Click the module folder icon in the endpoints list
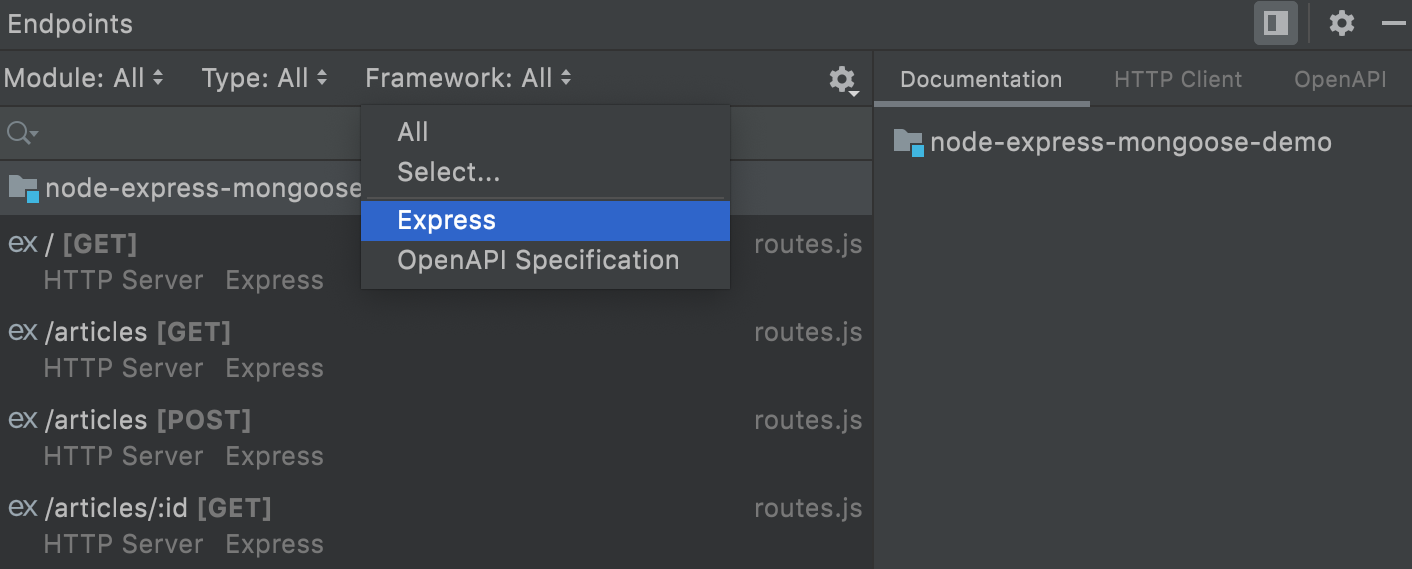 pyautogui.click(x=23, y=188)
